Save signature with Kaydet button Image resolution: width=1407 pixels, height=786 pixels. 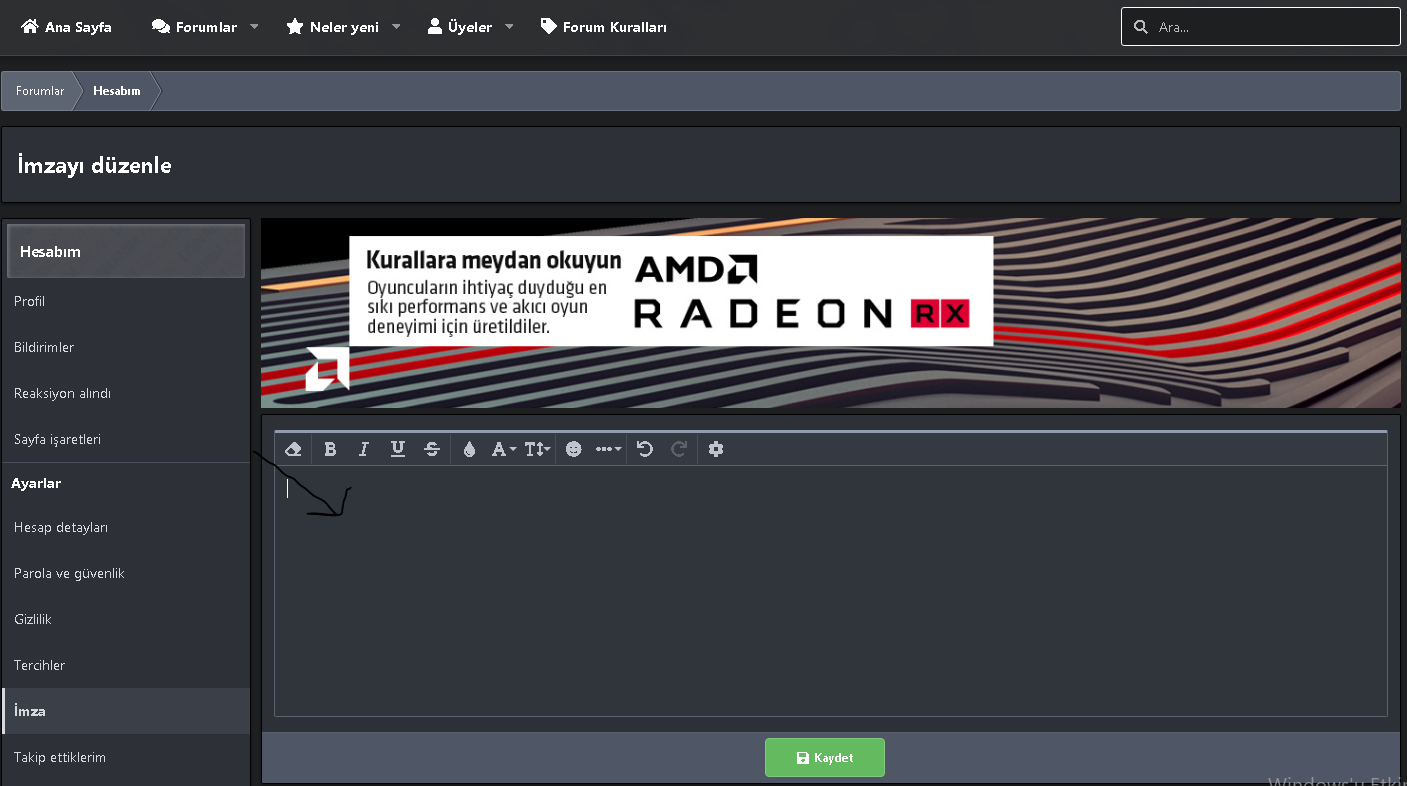[x=825, y=758]
